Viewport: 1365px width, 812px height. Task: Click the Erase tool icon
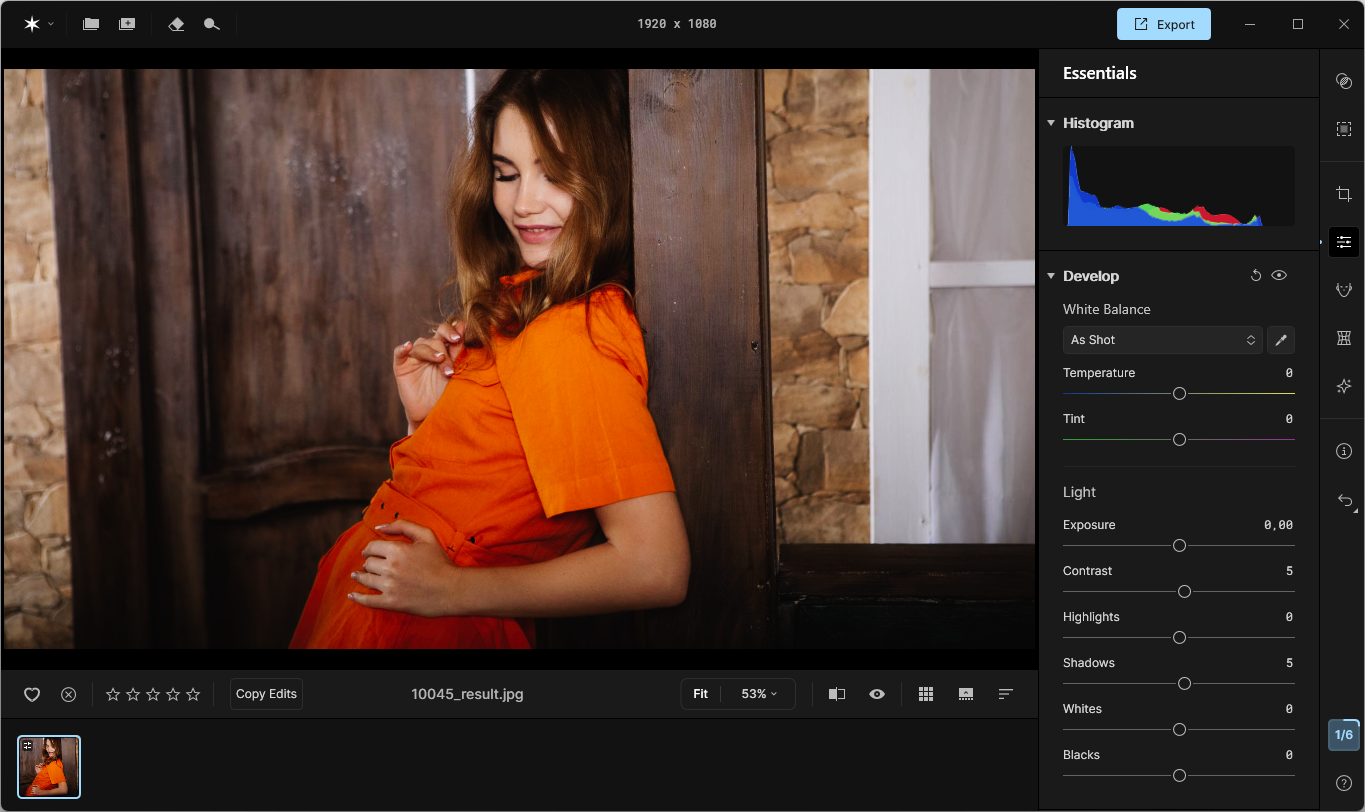[x=176, y=24]
